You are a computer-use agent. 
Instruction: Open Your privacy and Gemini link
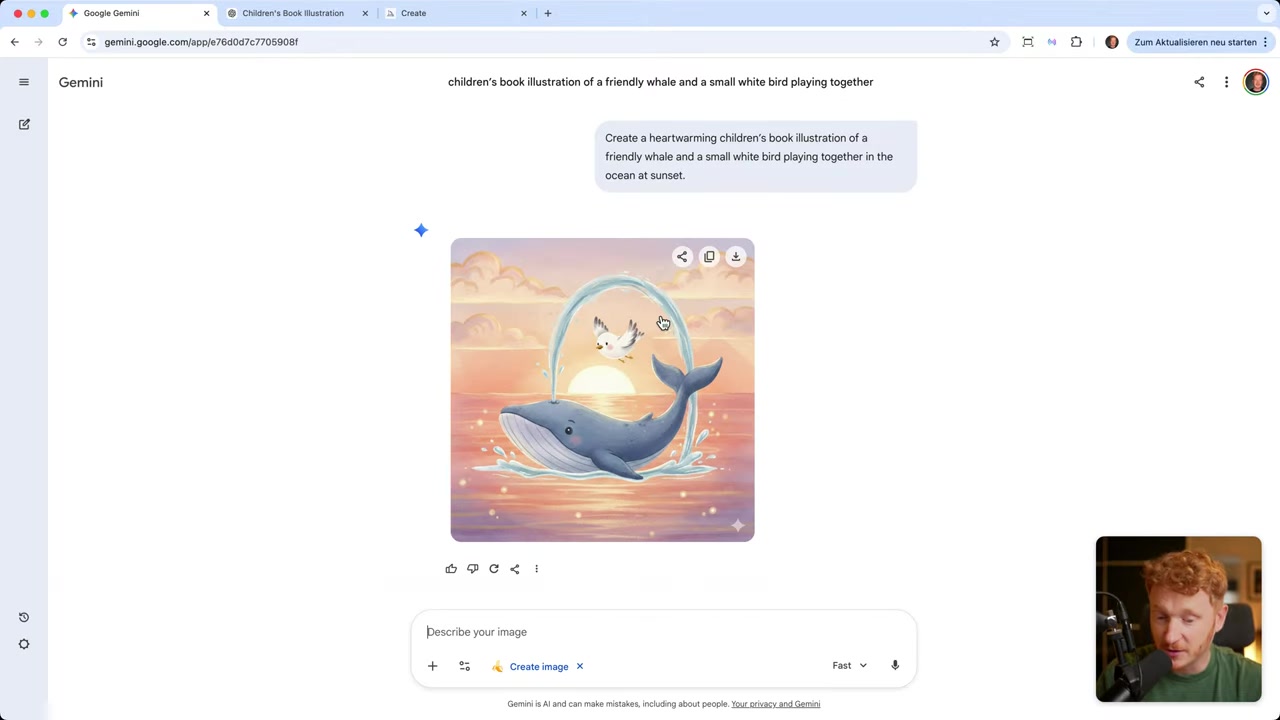[775, 704]
